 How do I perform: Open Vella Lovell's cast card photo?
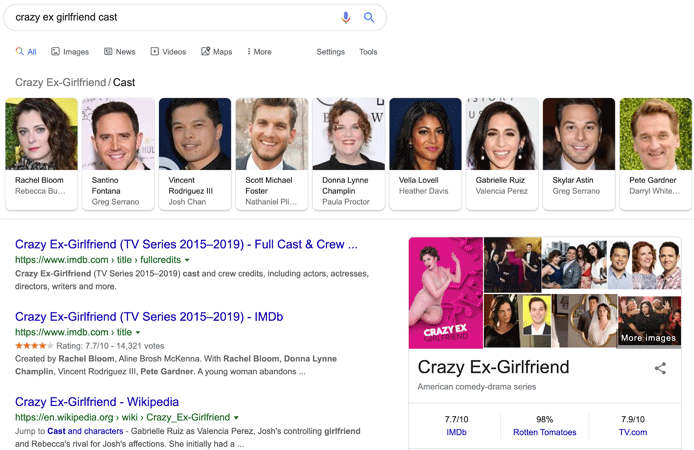click(425, 134)
